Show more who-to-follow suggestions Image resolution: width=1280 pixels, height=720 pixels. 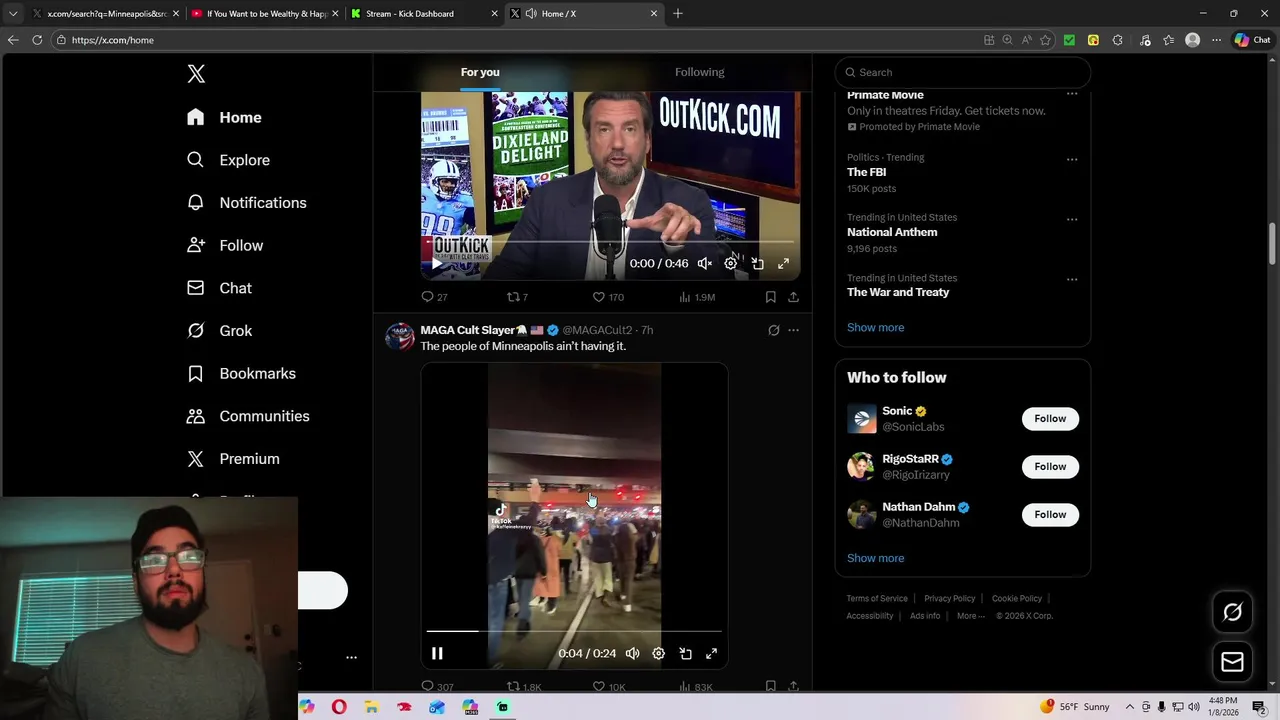pos(875,558)
